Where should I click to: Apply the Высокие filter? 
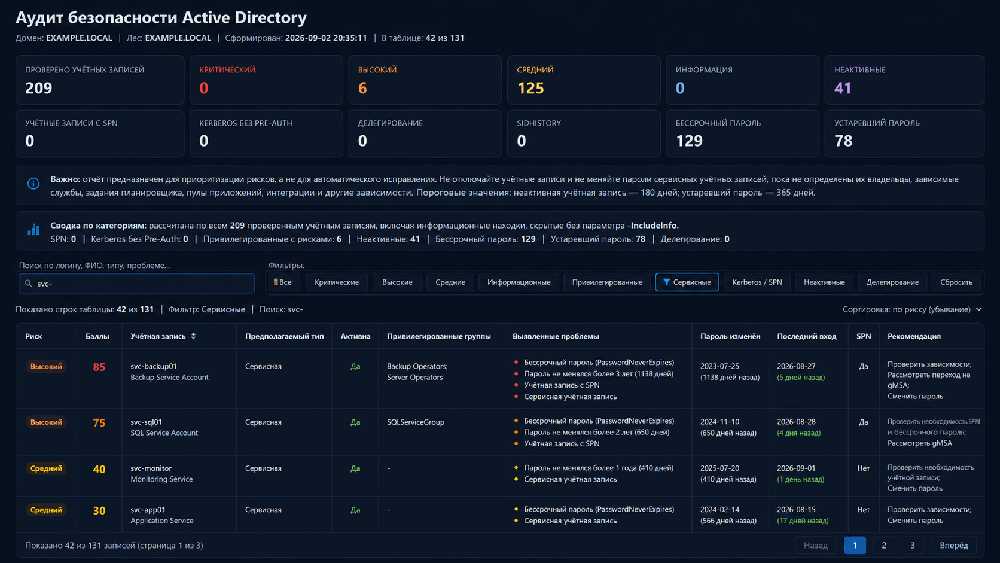[397, 282]
